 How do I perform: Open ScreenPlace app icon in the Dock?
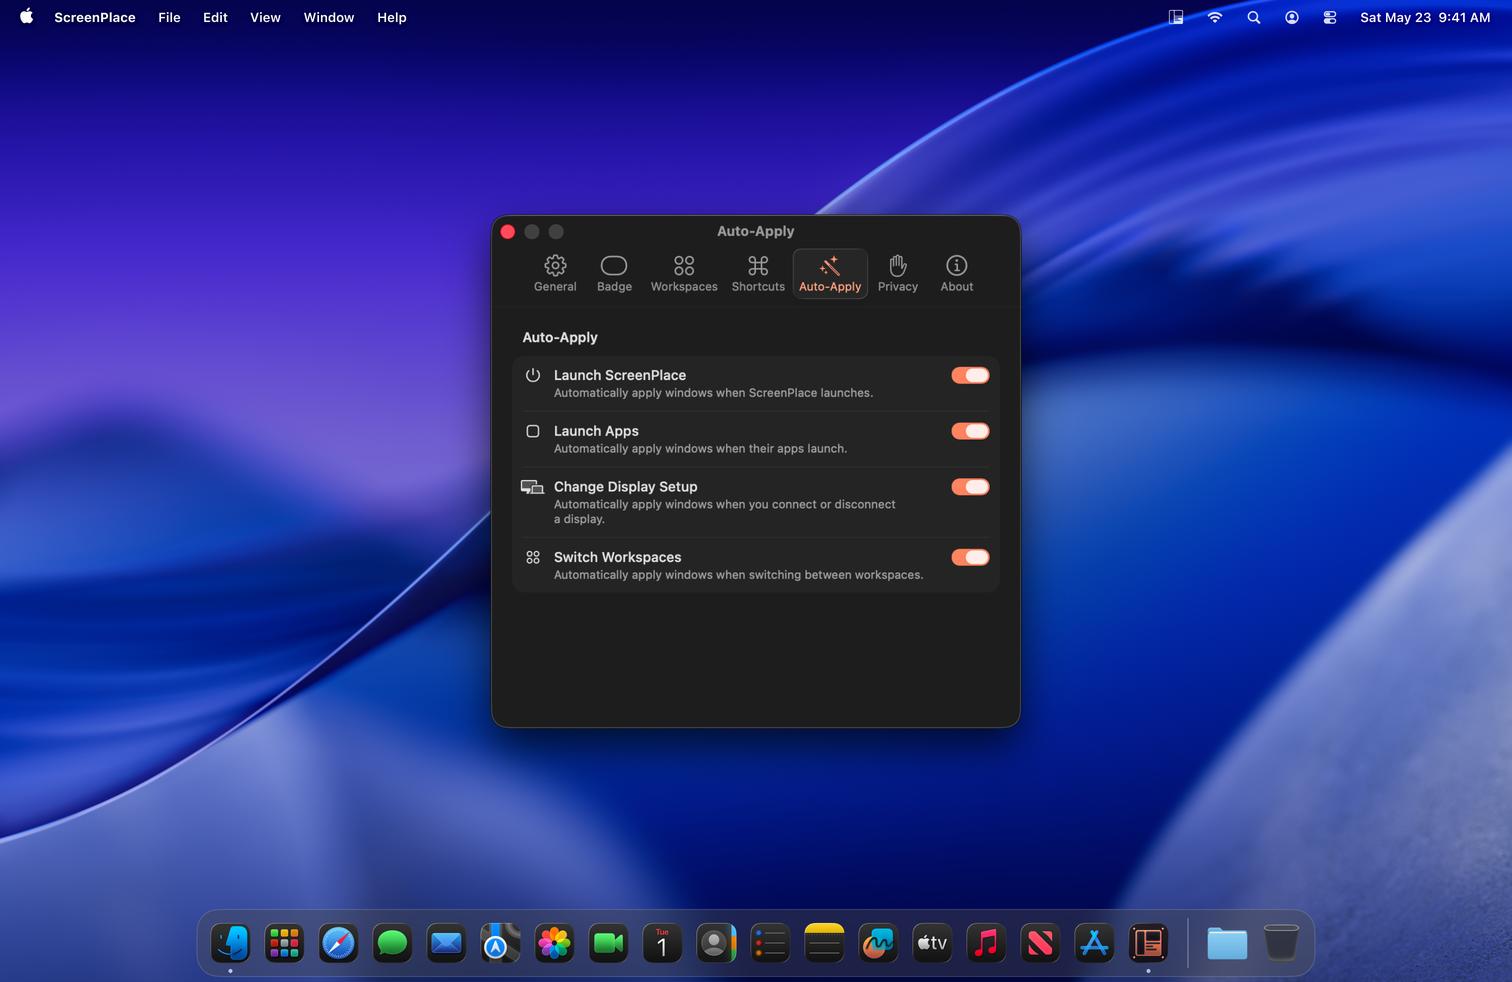click(x=1148, y=943)
